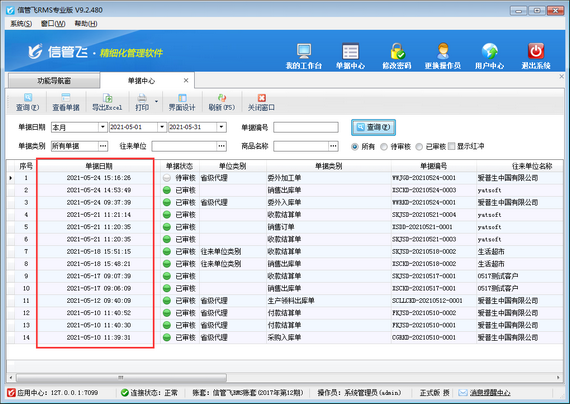
Task: Click 退出系统 power icon
Action: click(536, 52)
